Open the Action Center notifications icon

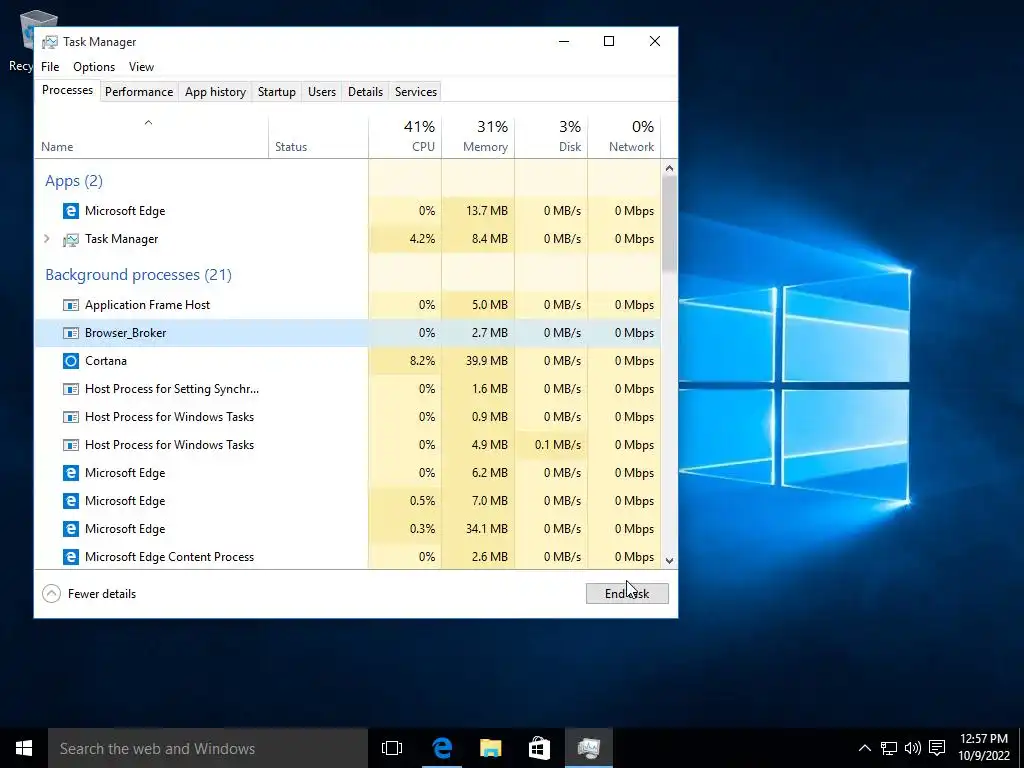click(937, 748)
